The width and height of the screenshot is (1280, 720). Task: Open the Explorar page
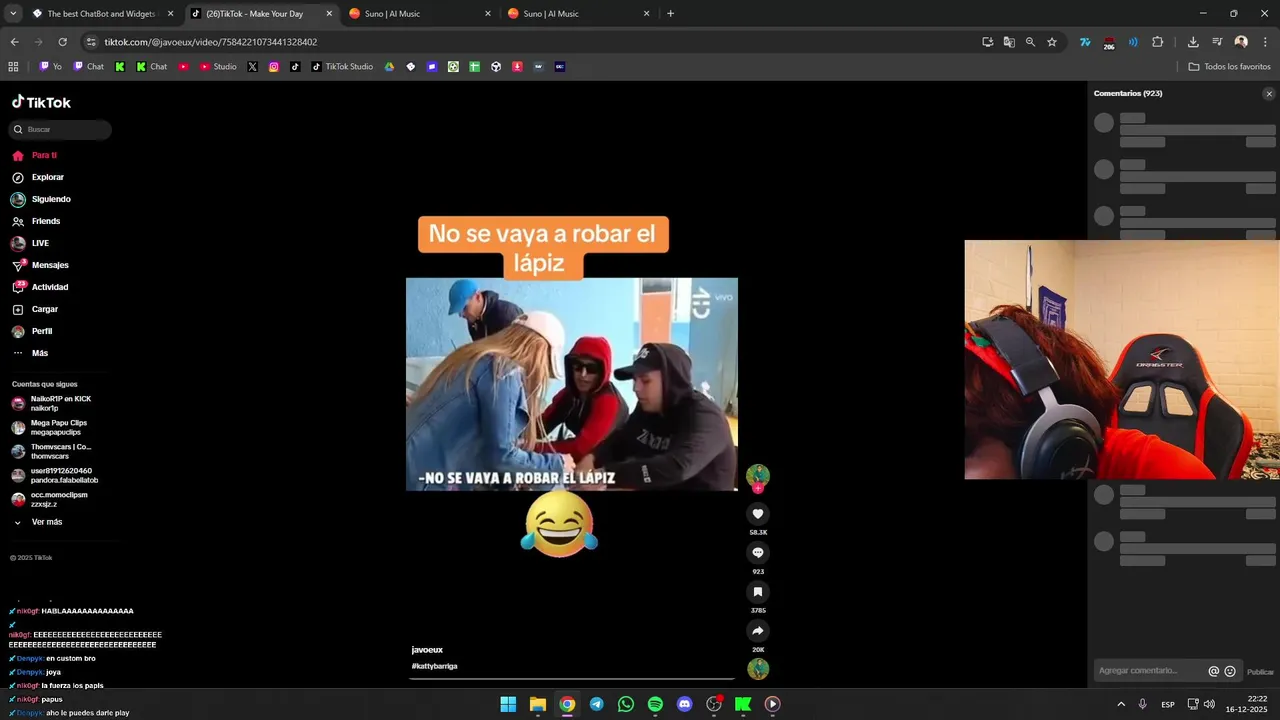(x=47, y=178)
